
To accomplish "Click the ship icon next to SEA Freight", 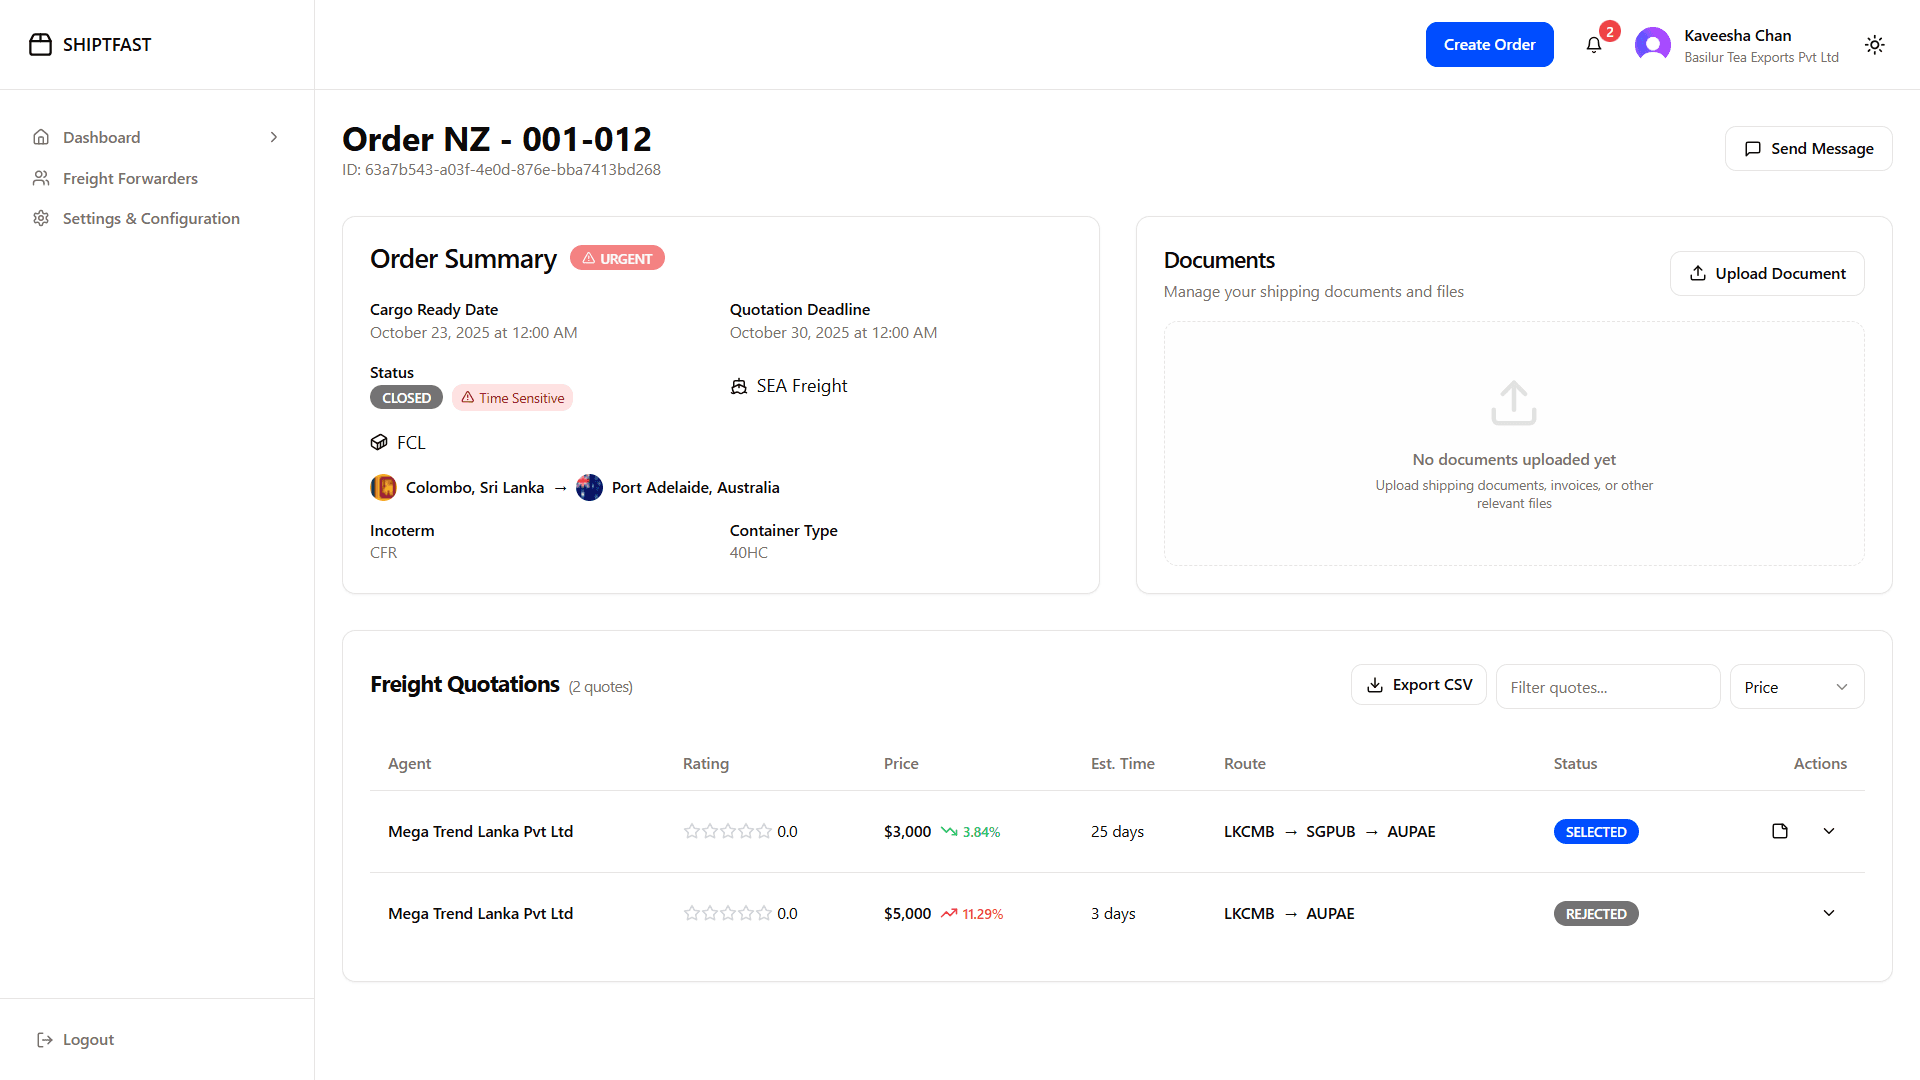I will (x=738, y=385).
